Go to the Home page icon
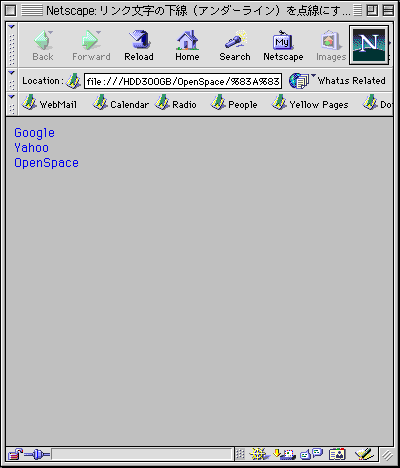 tap(187, 46)
